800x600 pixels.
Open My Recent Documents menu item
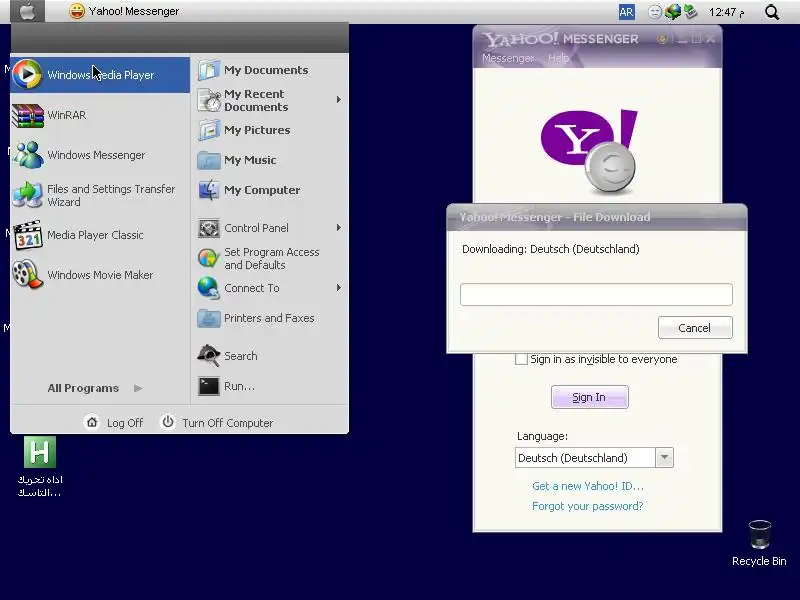269,100
